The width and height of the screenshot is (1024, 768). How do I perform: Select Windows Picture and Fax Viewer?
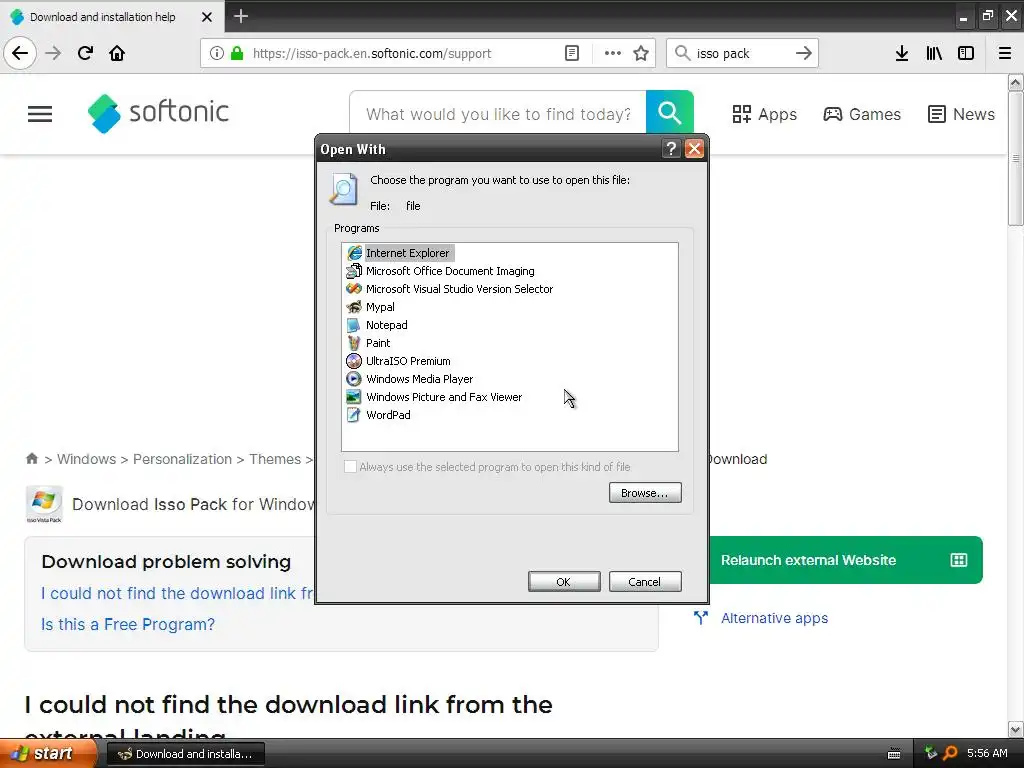[x=434, y=396]
